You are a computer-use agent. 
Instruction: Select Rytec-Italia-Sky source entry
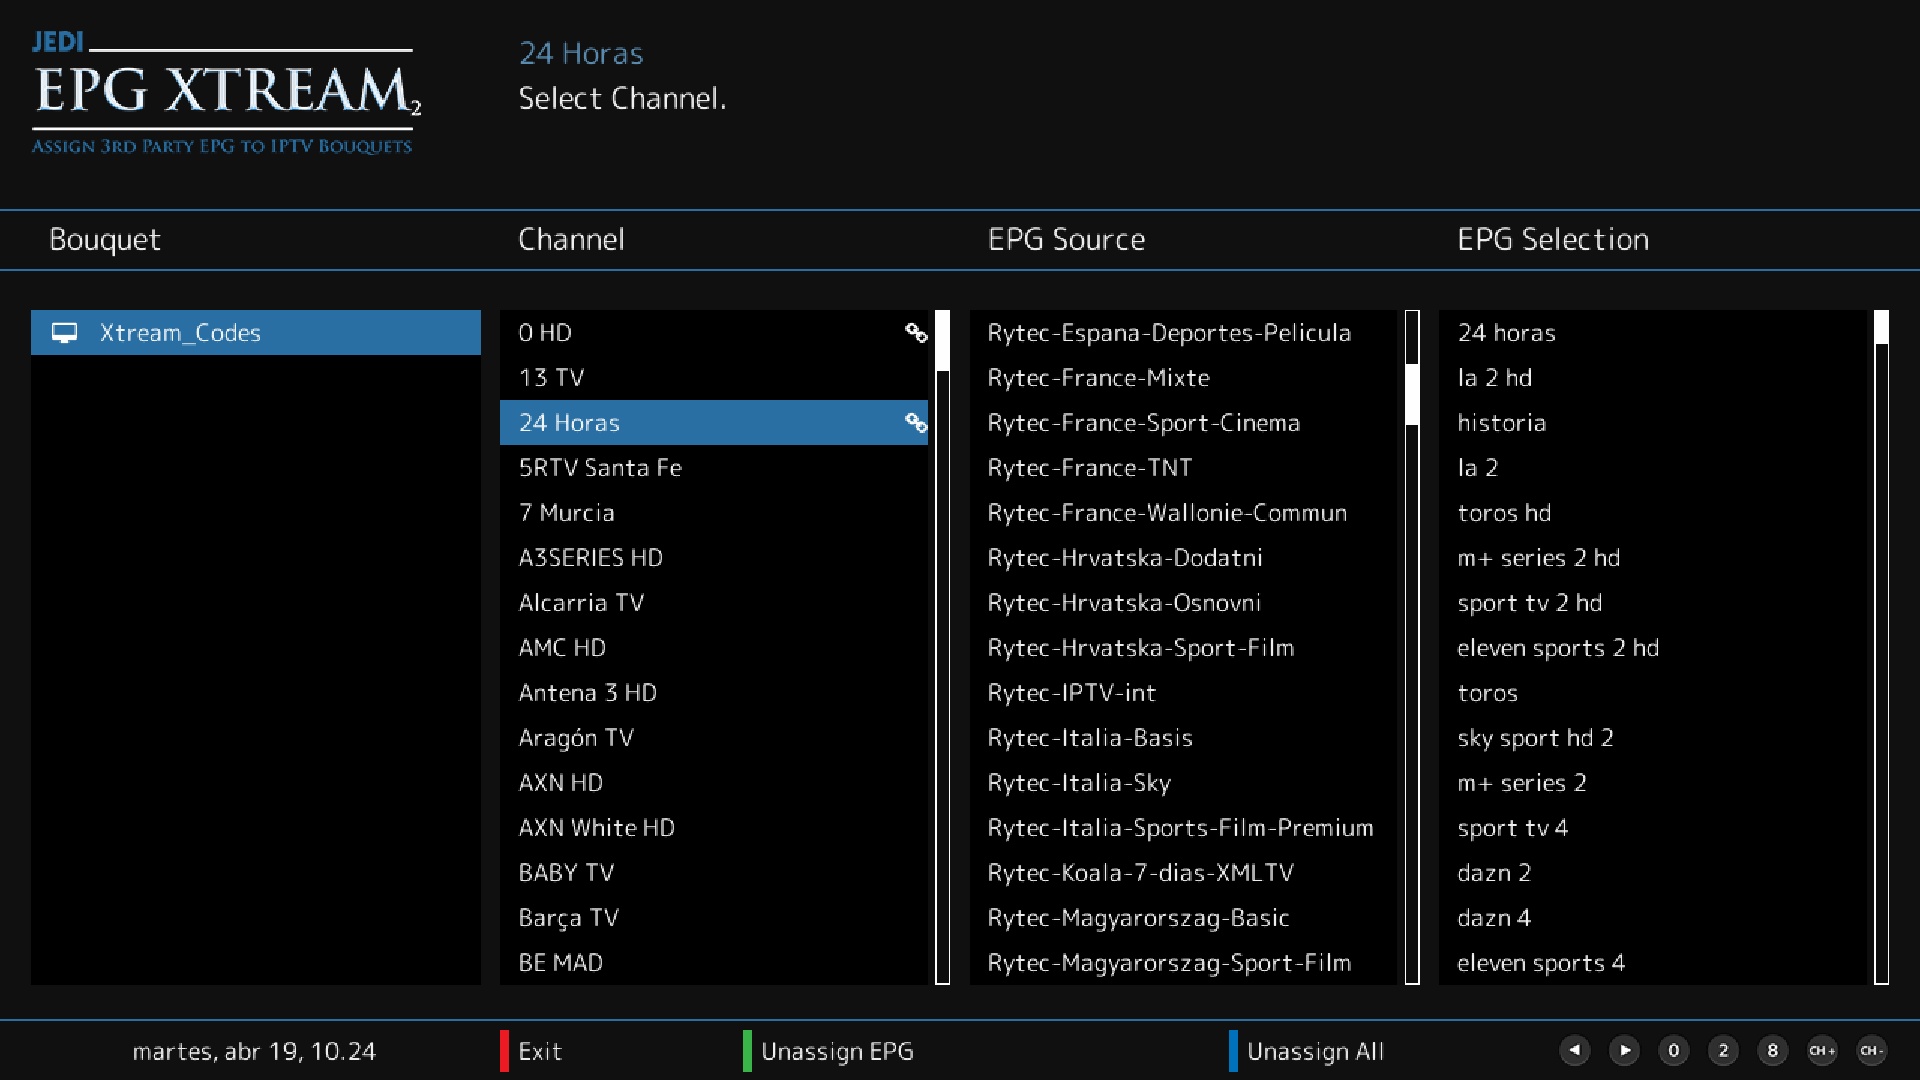(1078, 783)
